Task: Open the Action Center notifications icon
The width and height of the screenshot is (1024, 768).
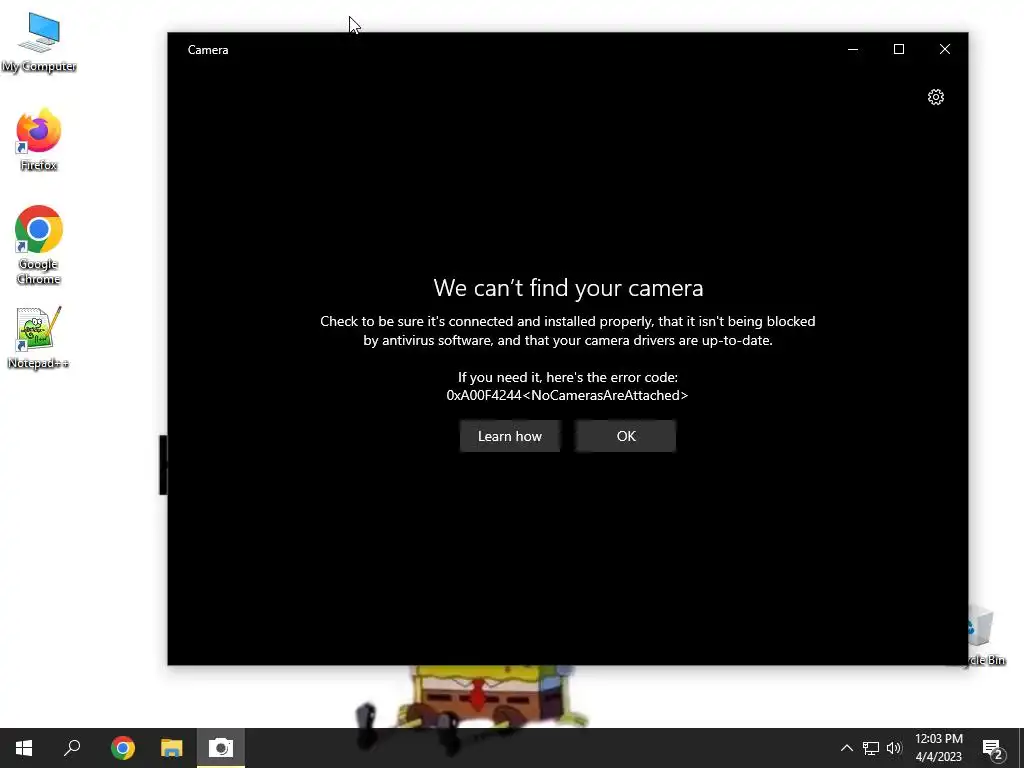Action: pyautogui.click(x=992, y=749)
